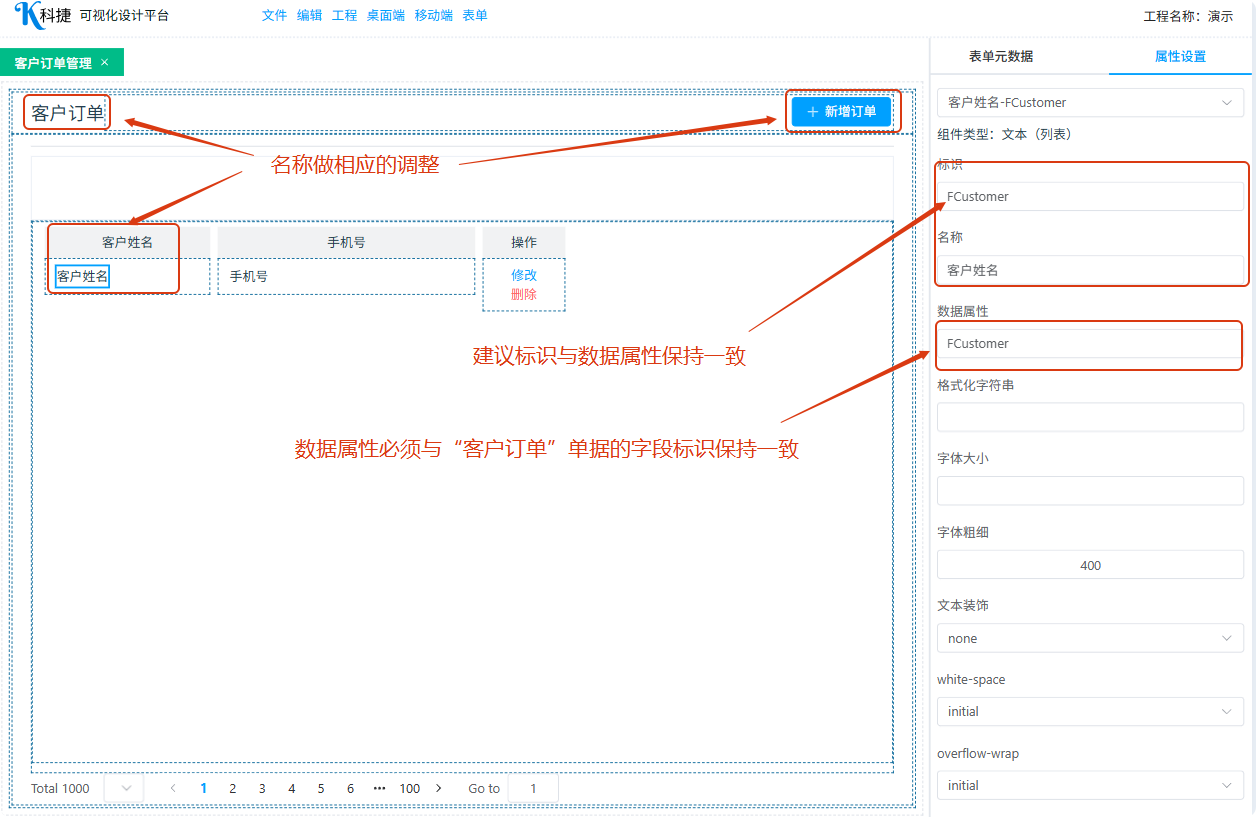Close the 客户订单管理 tab
The image size is (1256, 817).
pos(105,62)
